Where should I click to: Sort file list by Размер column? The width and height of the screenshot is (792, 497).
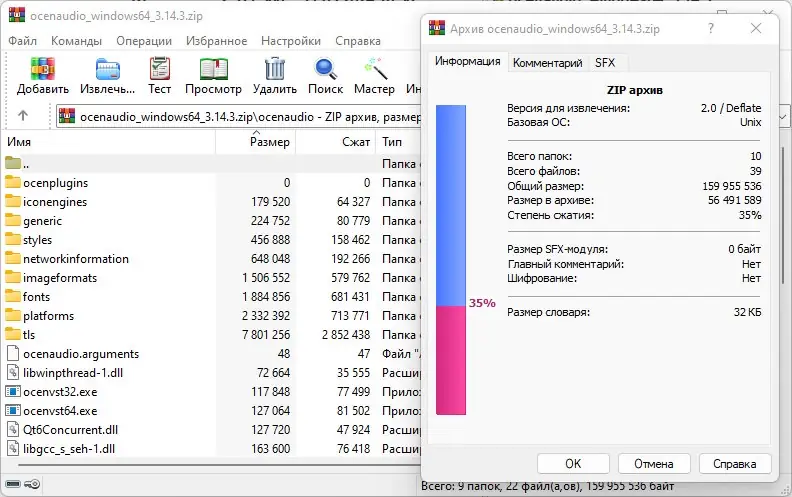click(256, 142)
